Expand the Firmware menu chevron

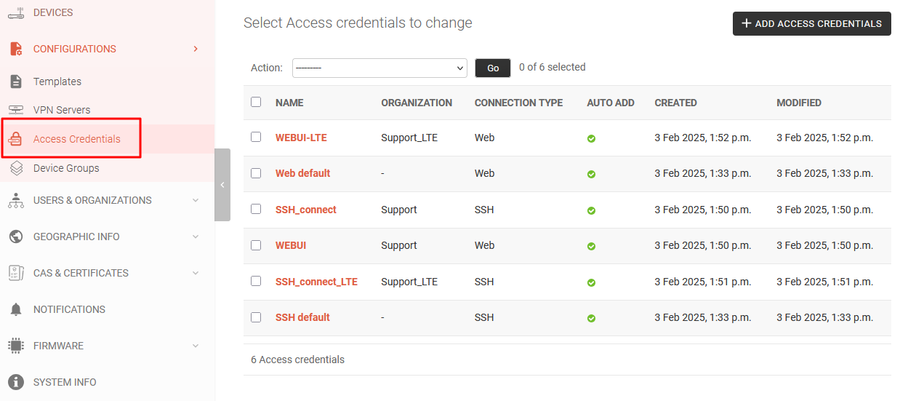195,346
